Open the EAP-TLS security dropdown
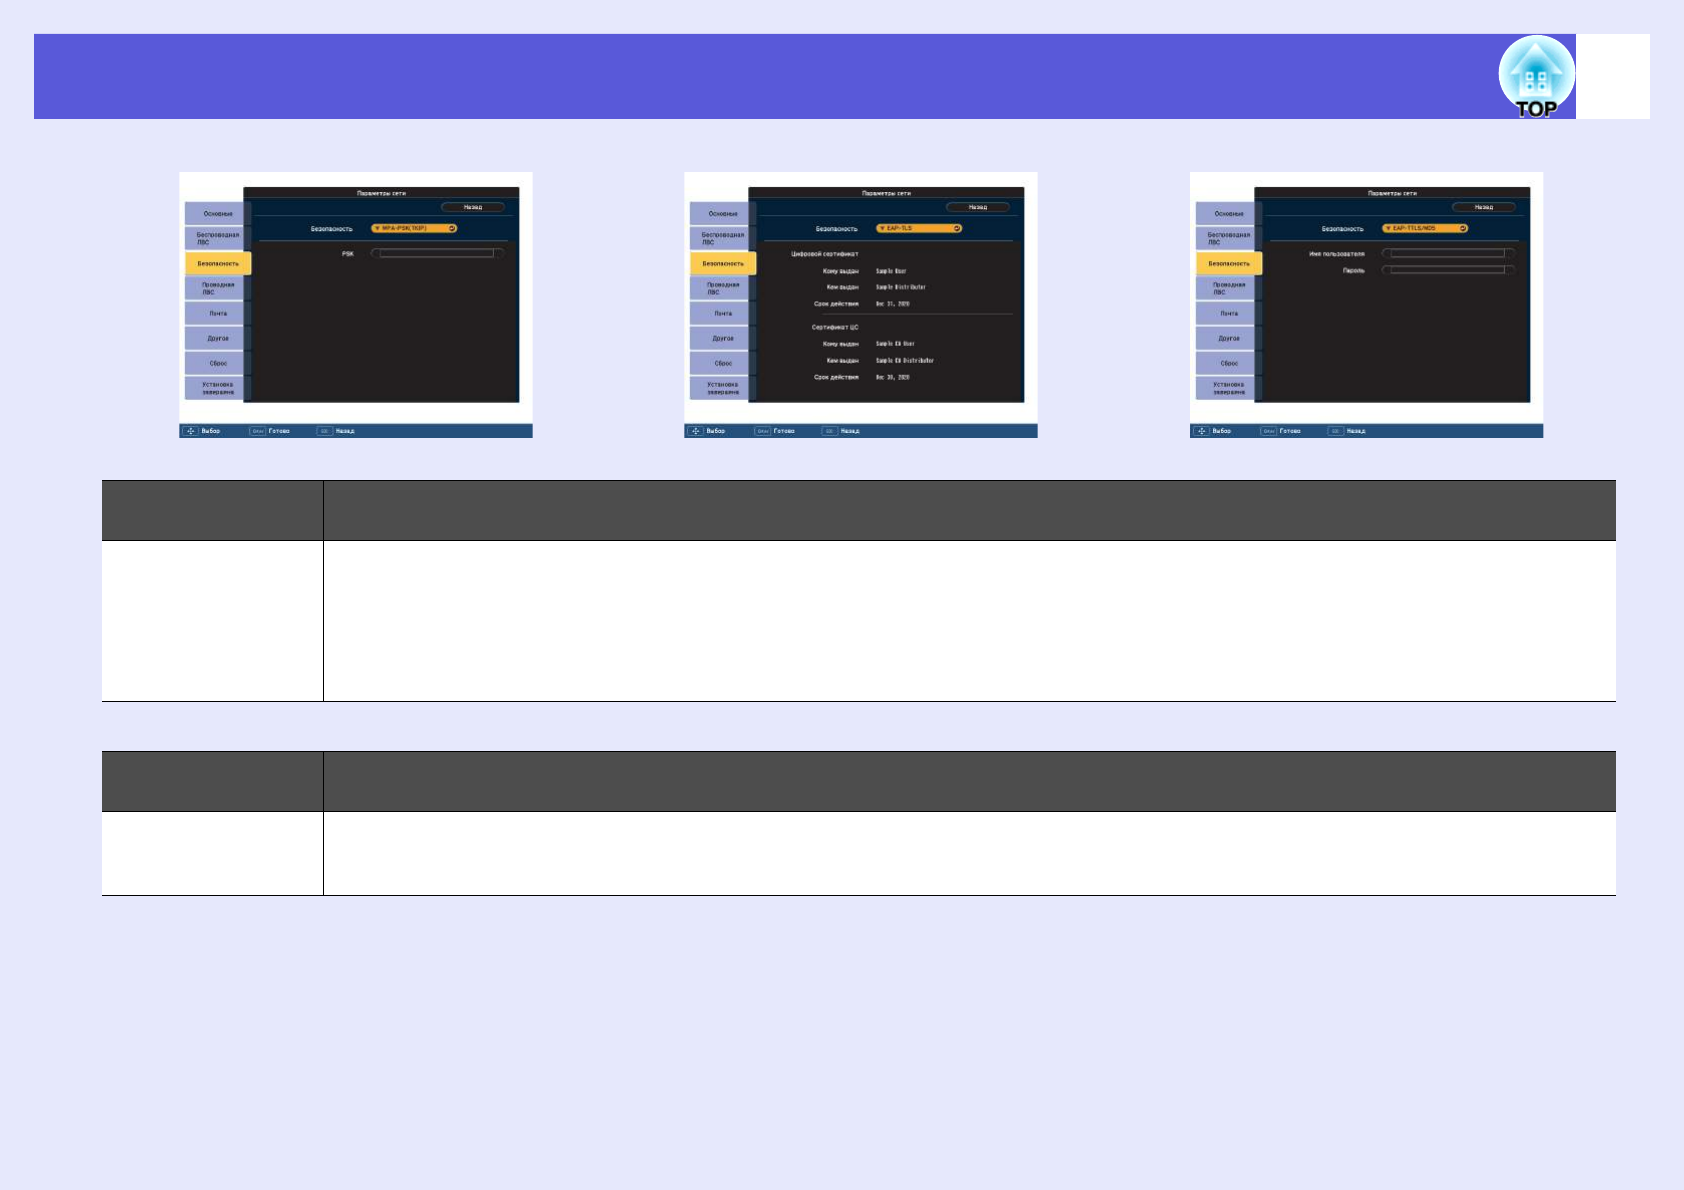Image resolution: width=1684 pixels, height=1190 pixels. (x=918, y=228)
